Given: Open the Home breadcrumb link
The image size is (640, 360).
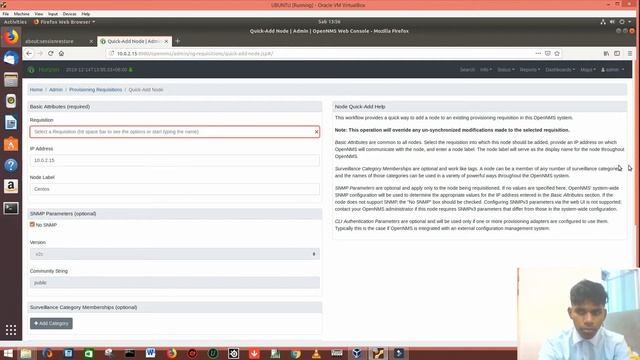Looking at the screenshot, I should coord(36,90).
